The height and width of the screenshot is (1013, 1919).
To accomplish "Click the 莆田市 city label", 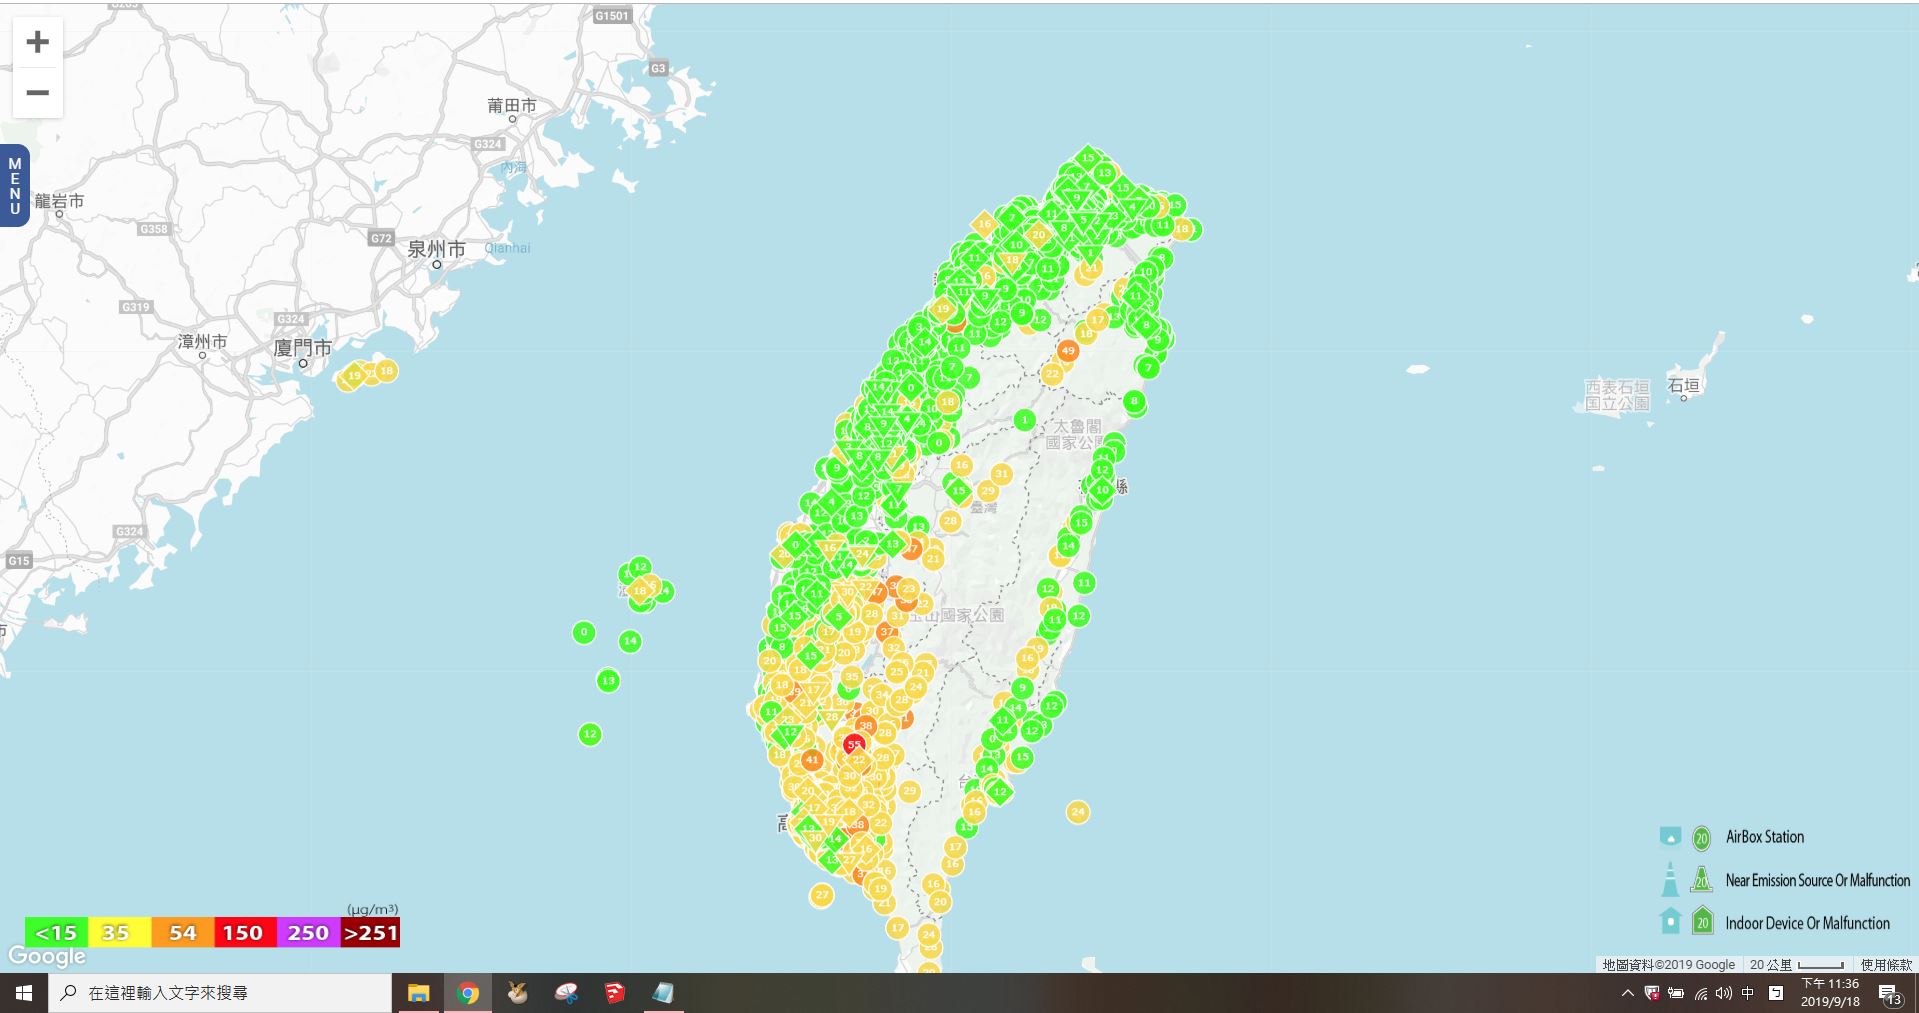I will point(512,105).
